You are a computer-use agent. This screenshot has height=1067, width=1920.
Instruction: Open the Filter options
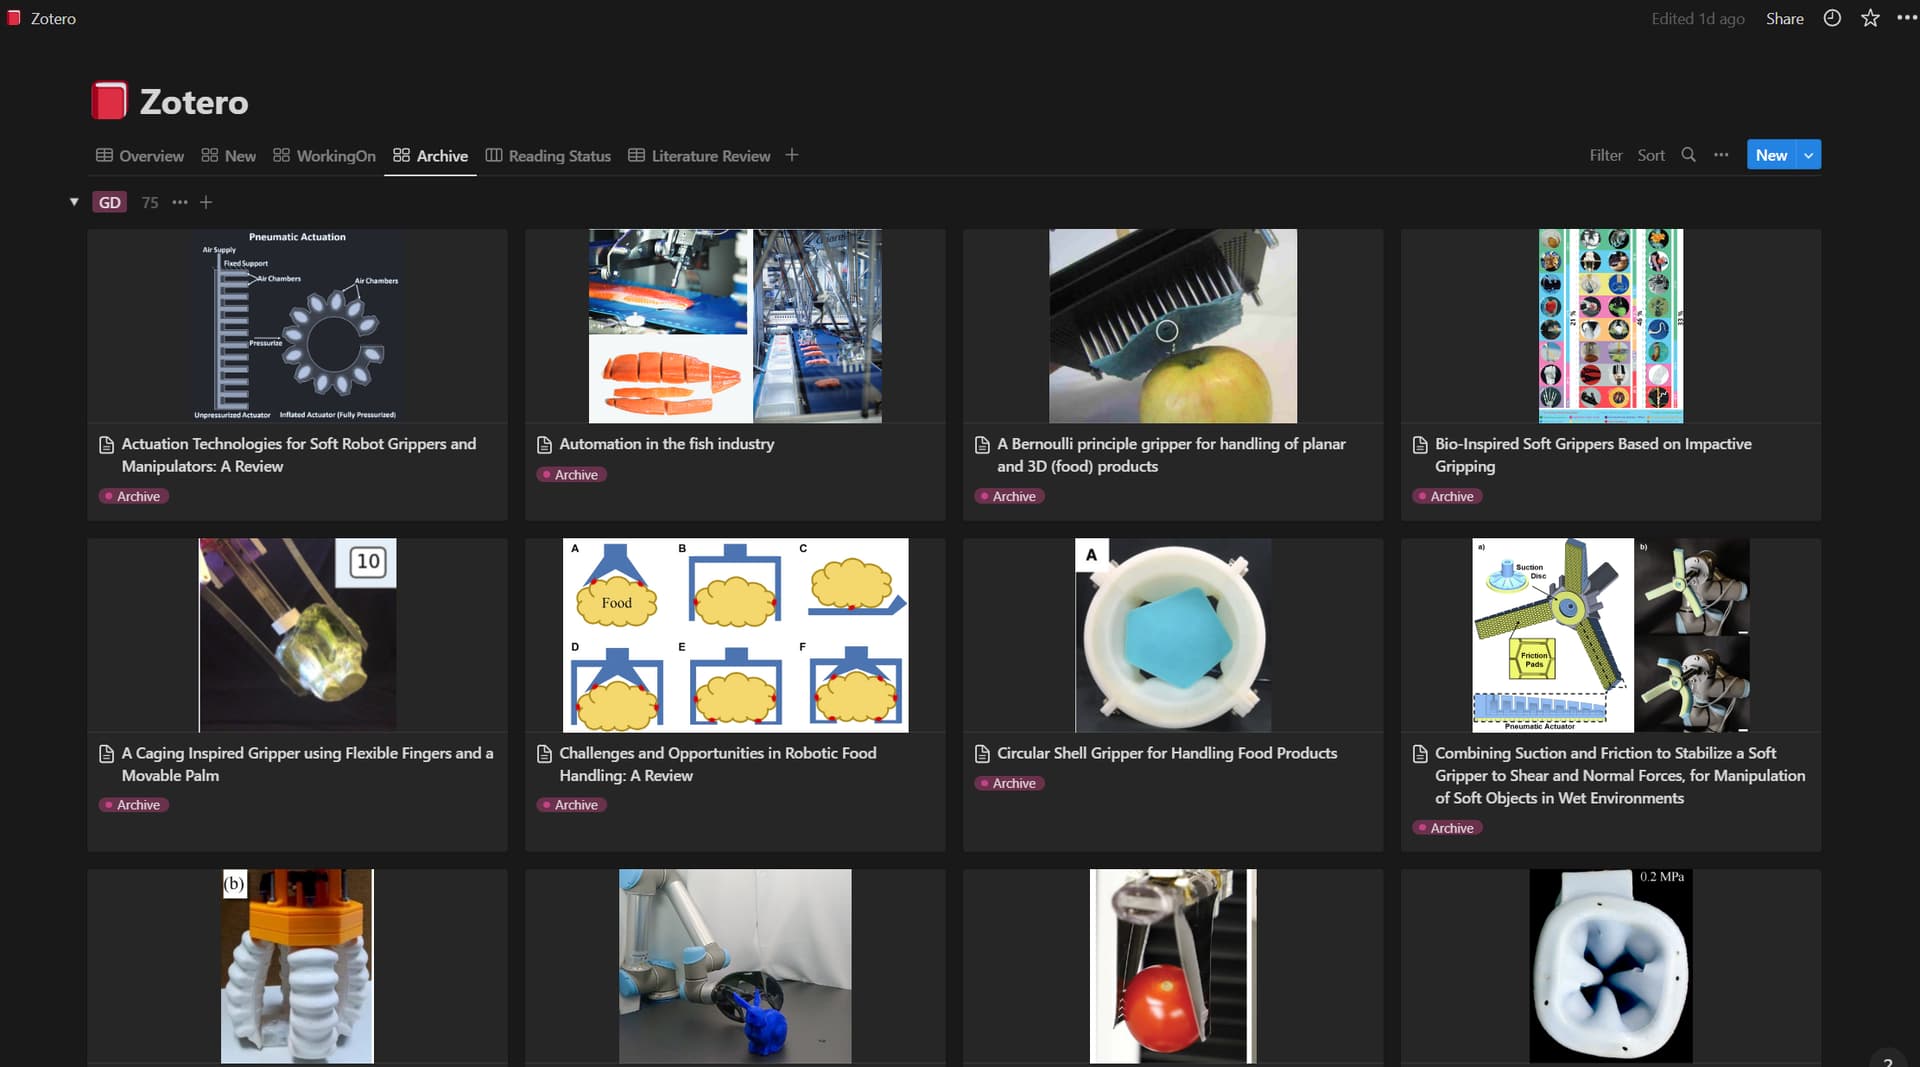(x=1605, y=155)
